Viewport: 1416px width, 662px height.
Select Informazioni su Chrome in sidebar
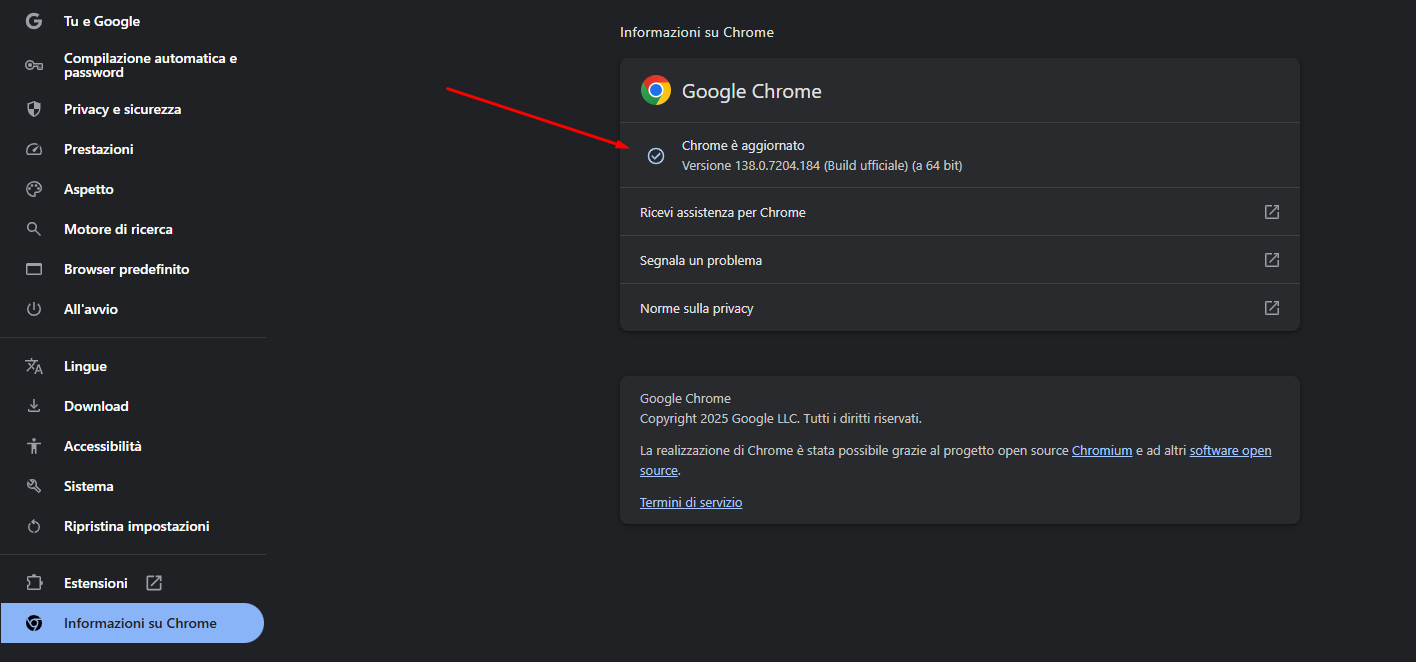[x=132, y=623]
